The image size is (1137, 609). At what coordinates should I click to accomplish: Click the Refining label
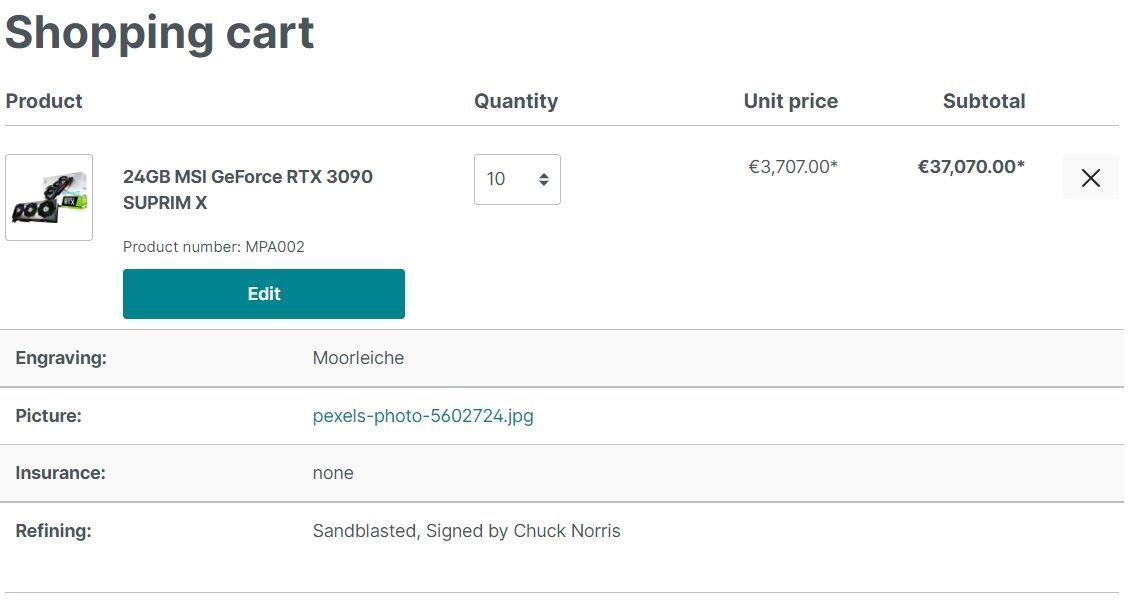click(53, 531)
